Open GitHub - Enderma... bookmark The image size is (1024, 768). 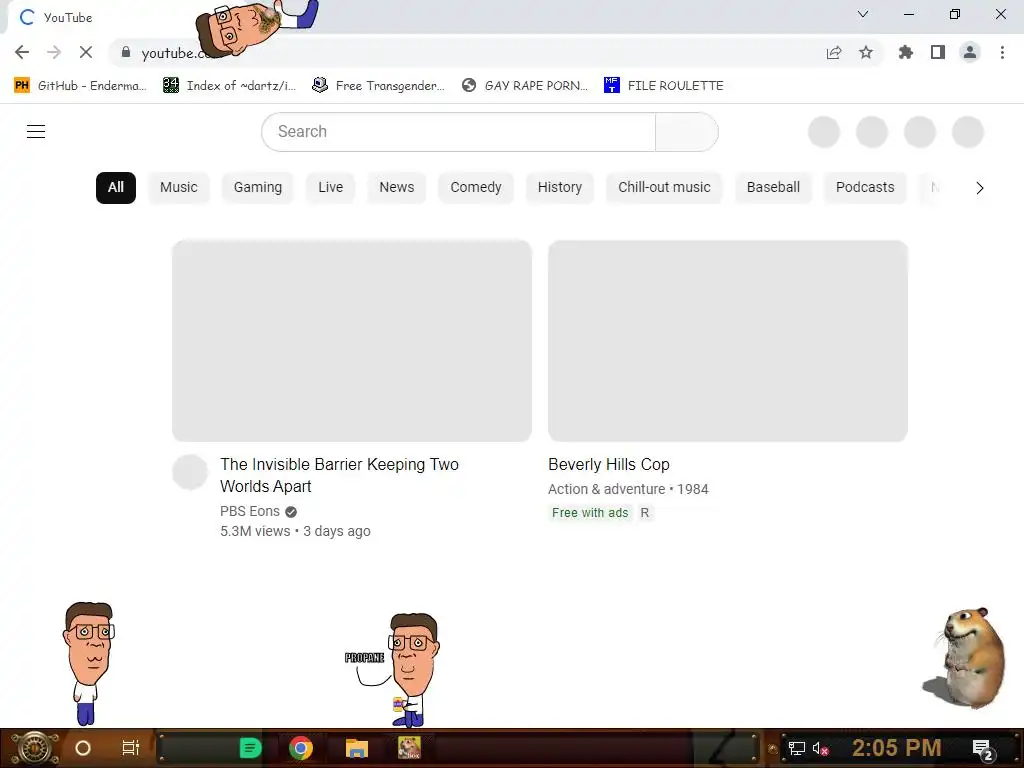[80, 86]
